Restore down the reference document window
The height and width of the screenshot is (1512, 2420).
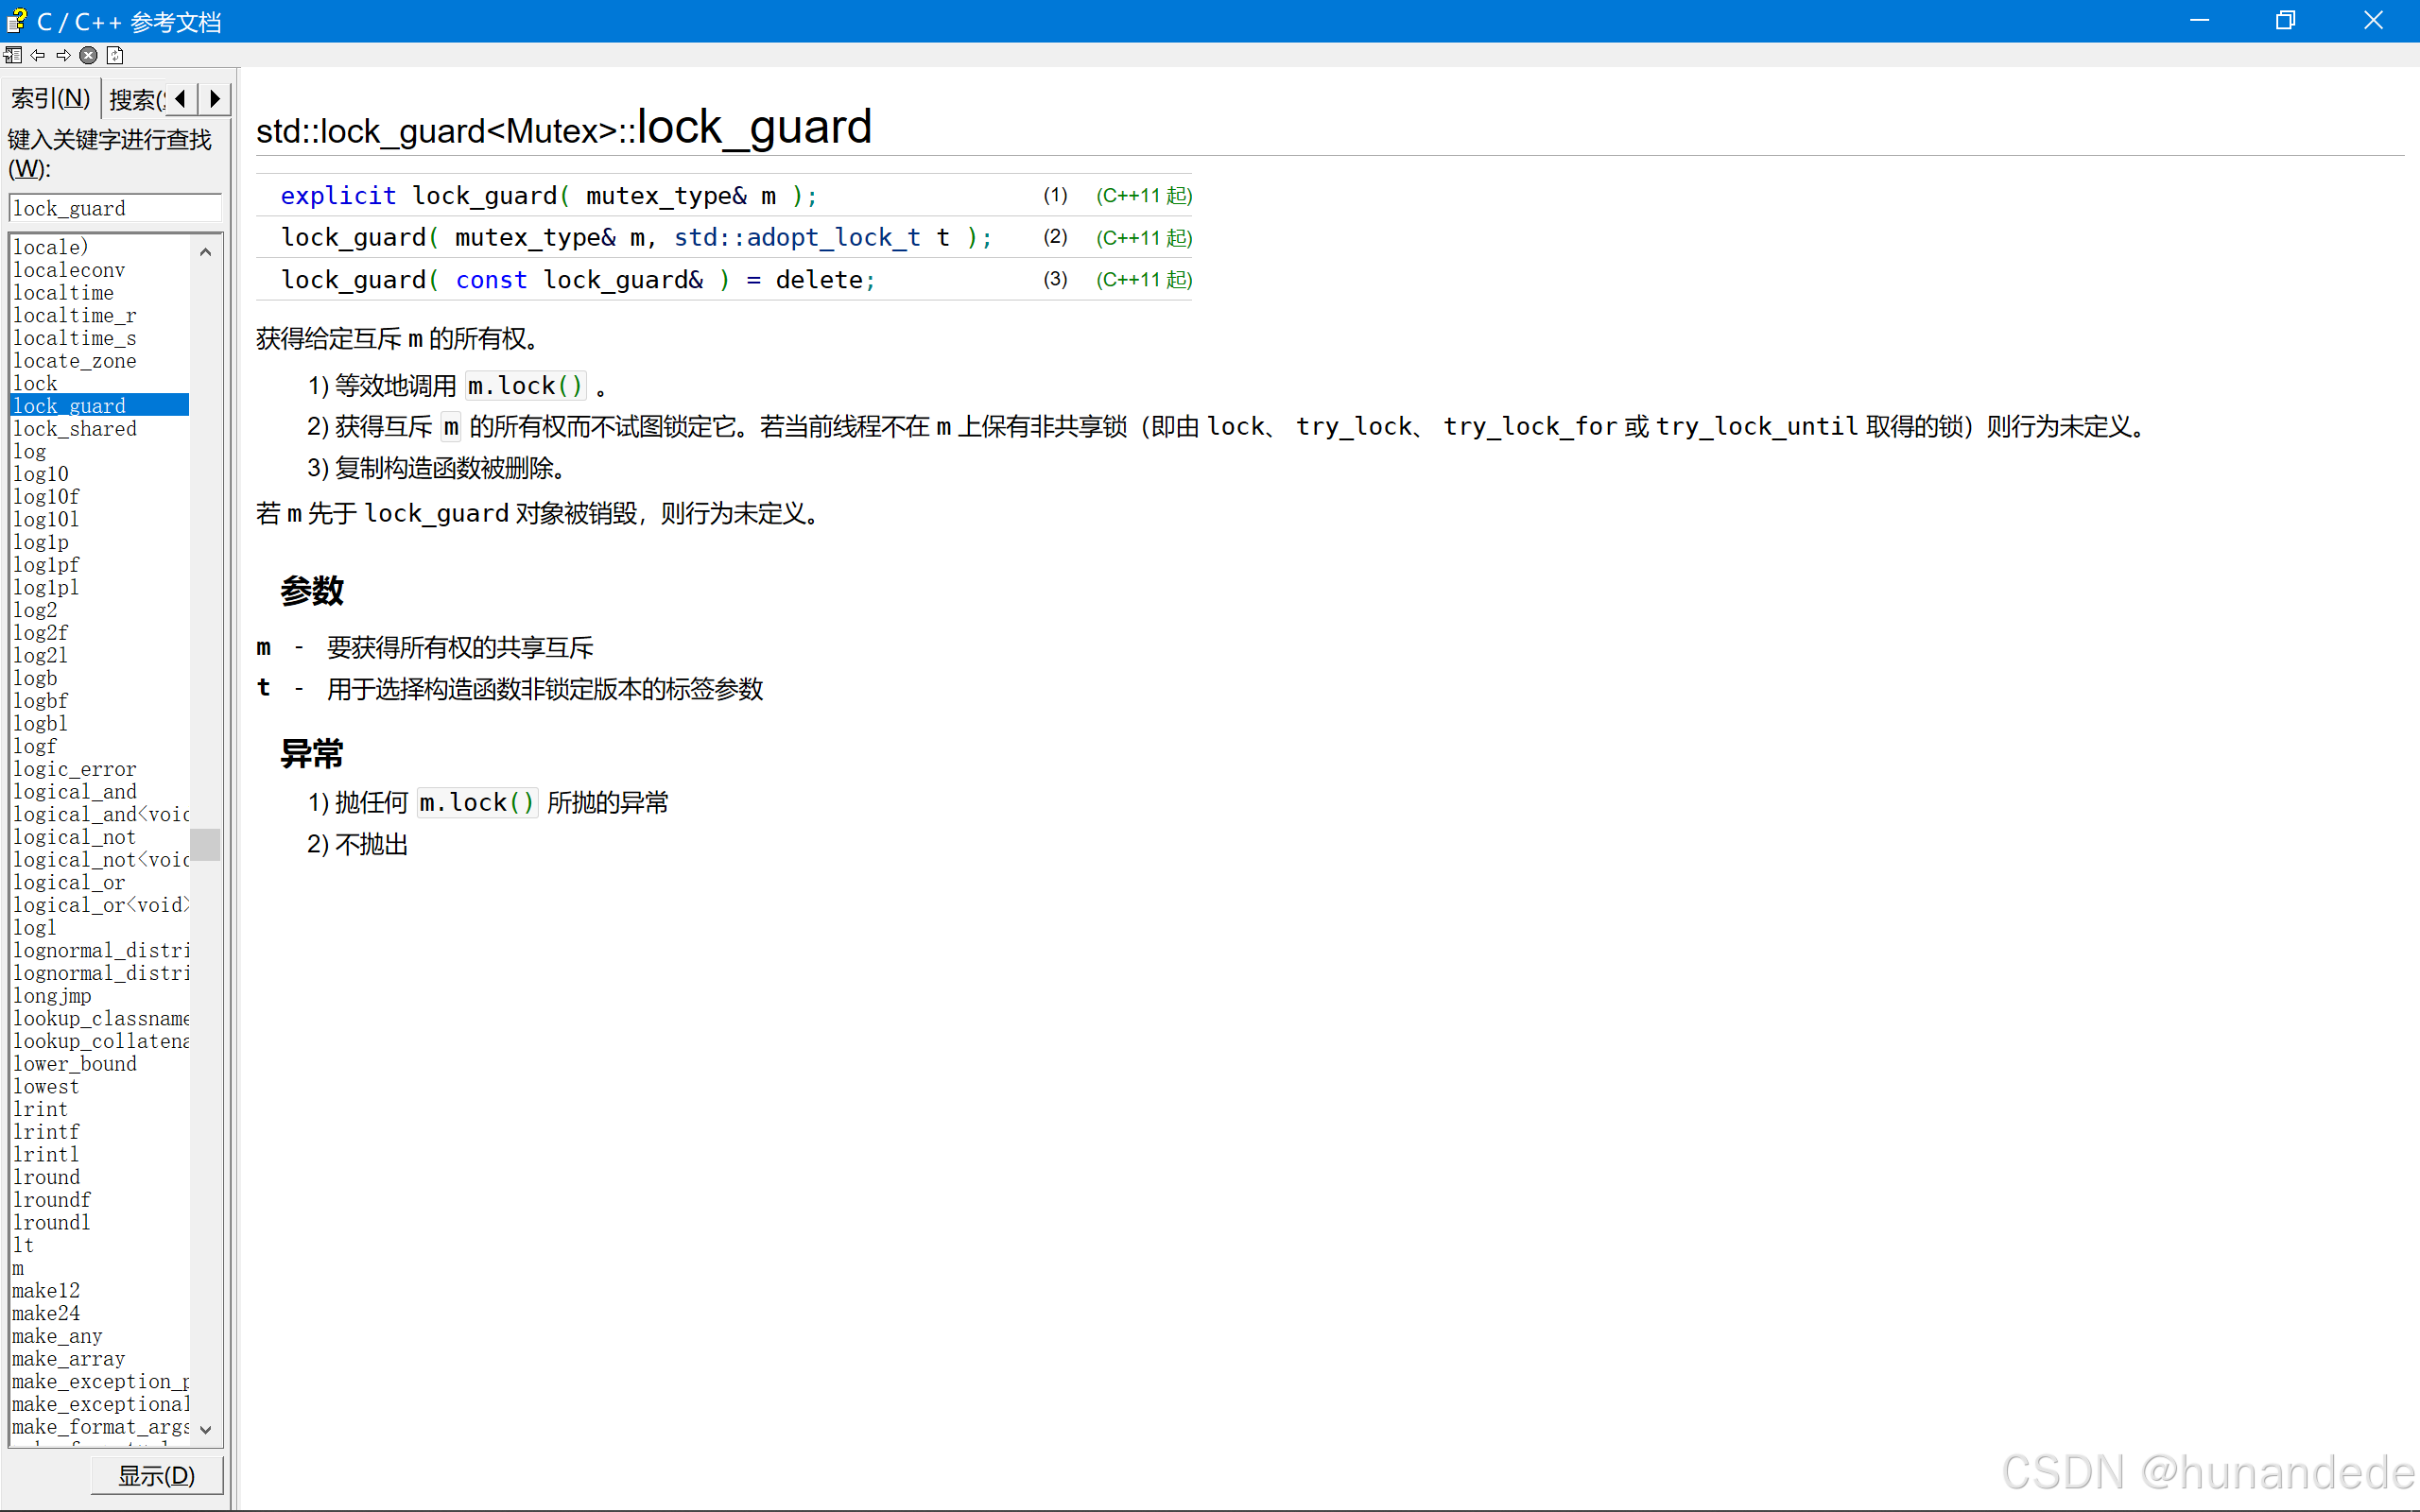pos(2285,20)
